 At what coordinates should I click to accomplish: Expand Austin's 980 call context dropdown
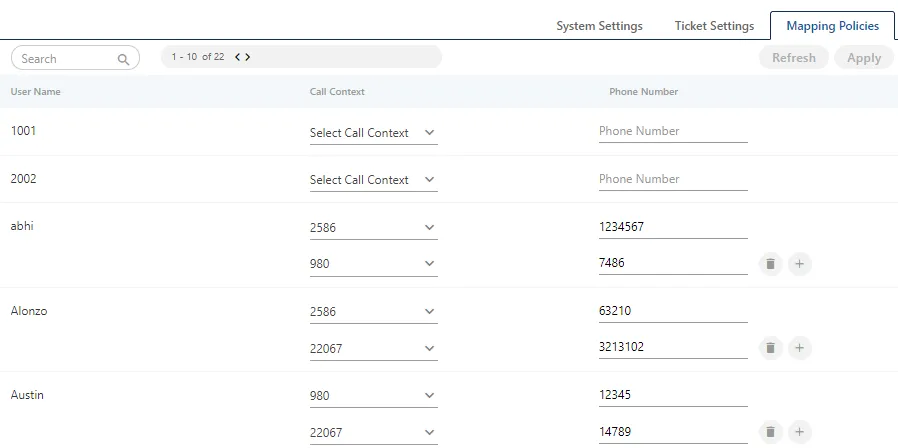(x=373, y=396)
